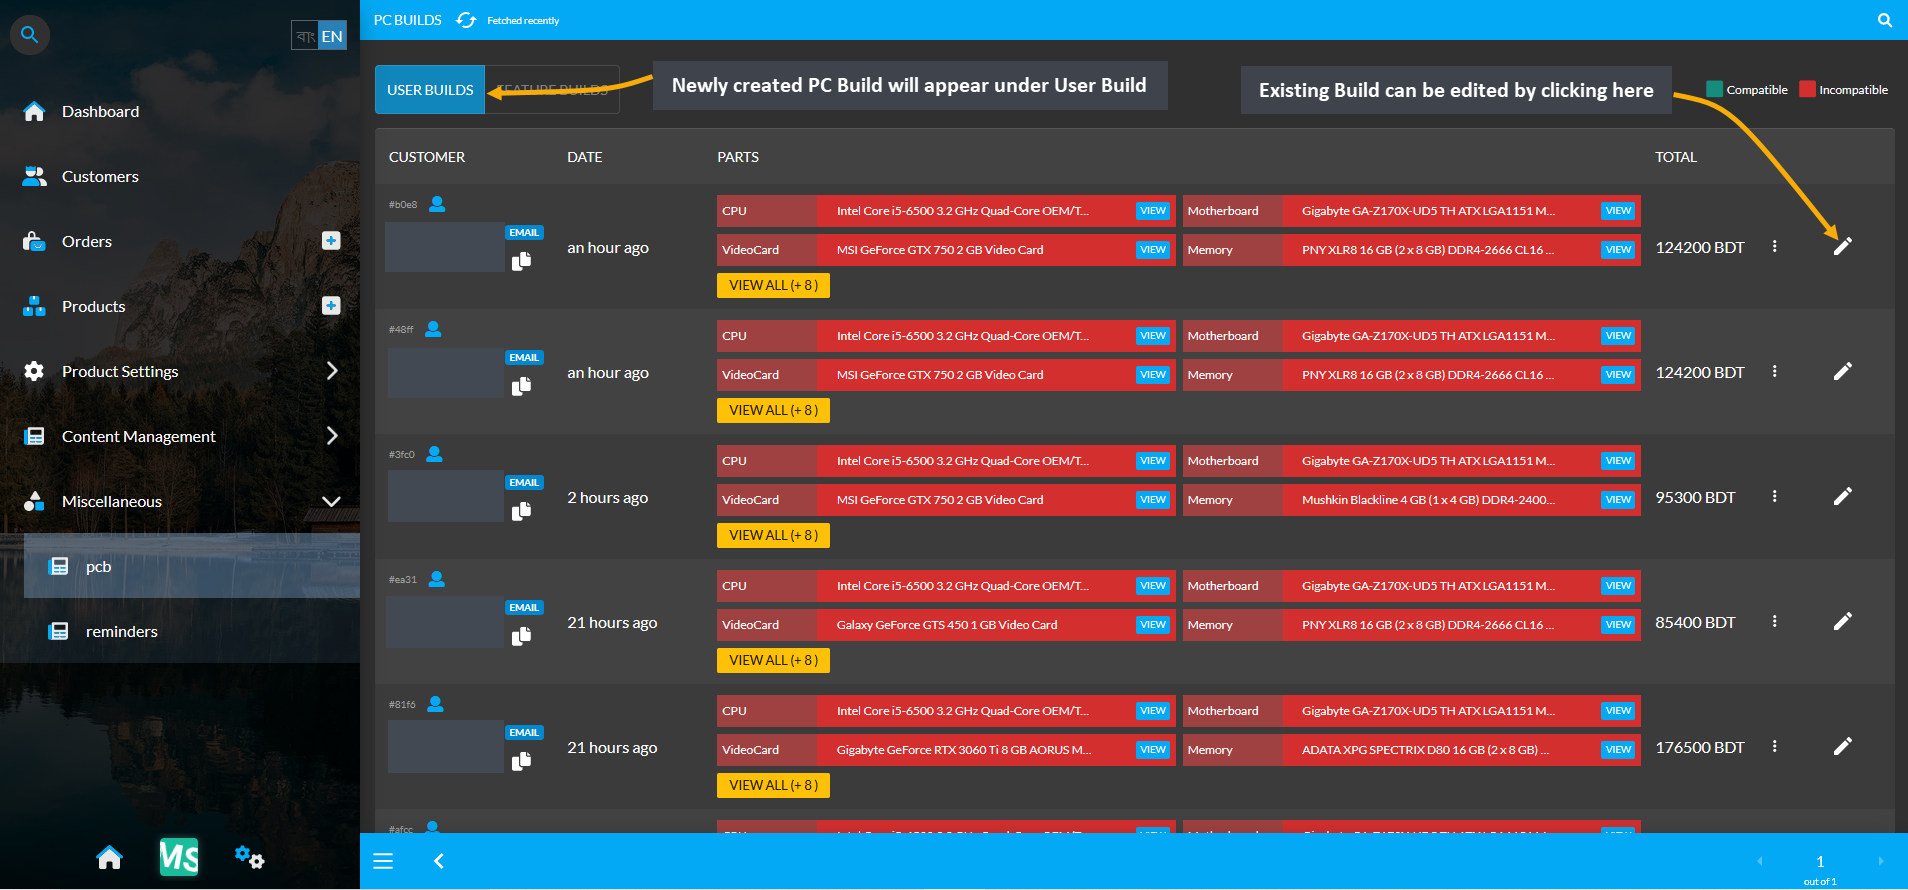
Task: Open the hamburger menu in bottom bar
Action: click(x=383, y=861)
